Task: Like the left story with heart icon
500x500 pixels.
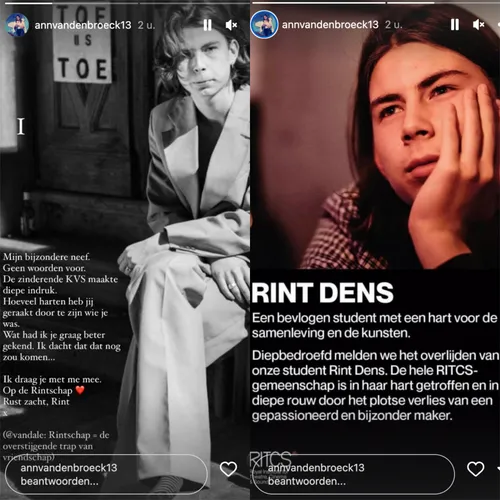Action: pyautogui.click(x=228, y=469)
